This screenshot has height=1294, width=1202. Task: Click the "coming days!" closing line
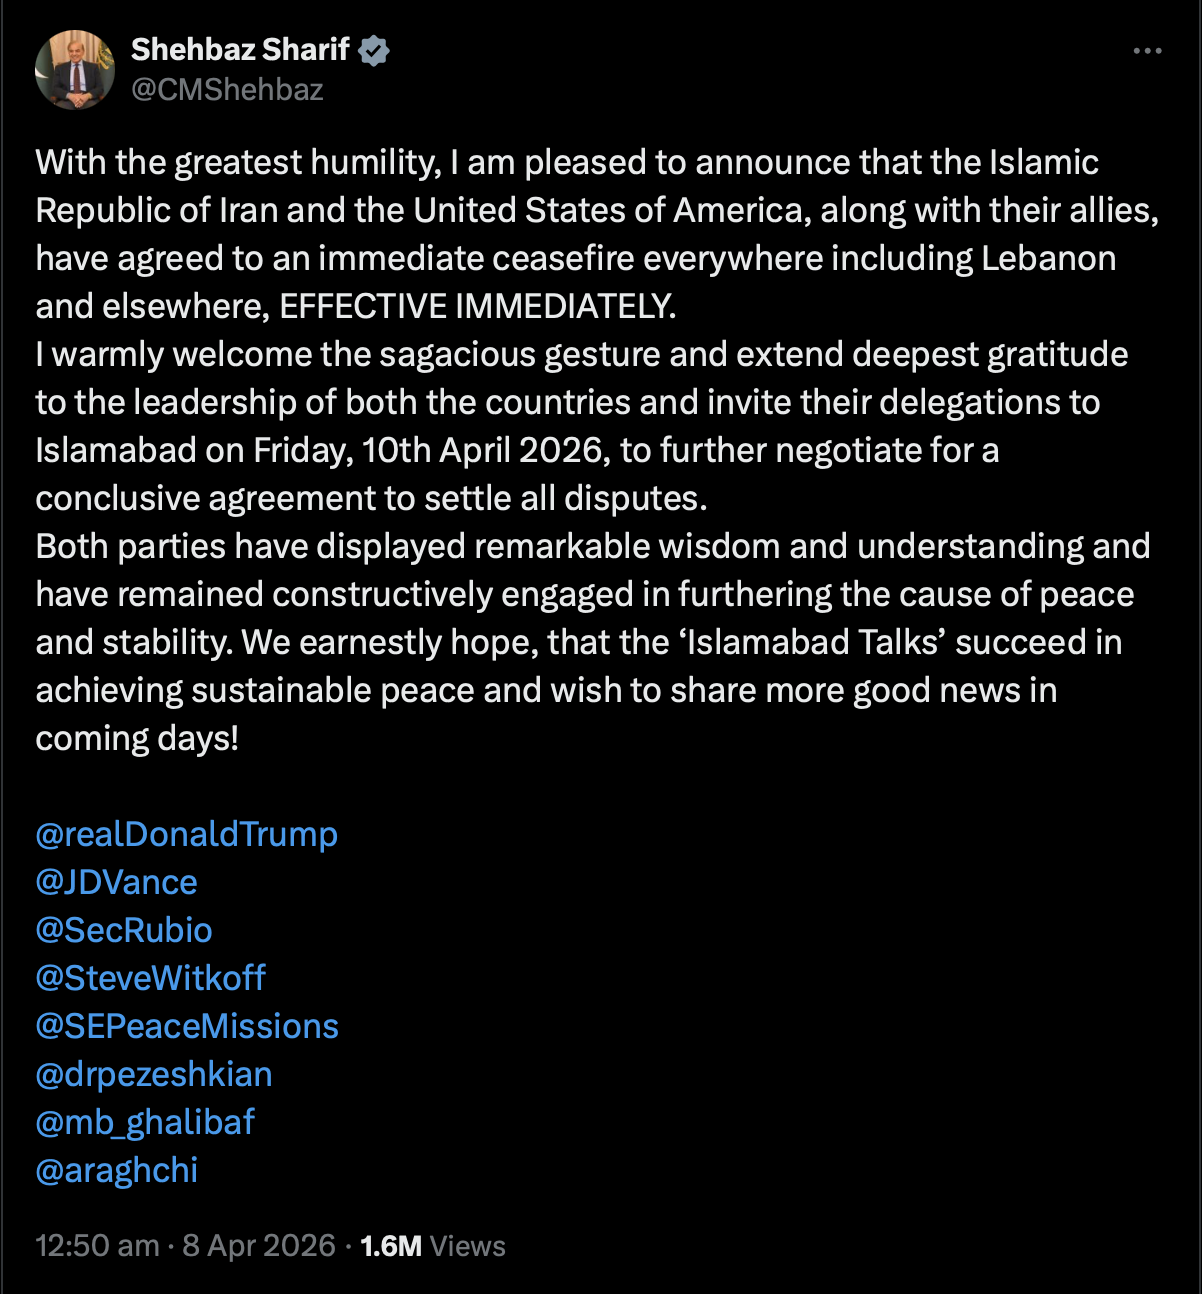pos(137,738)
